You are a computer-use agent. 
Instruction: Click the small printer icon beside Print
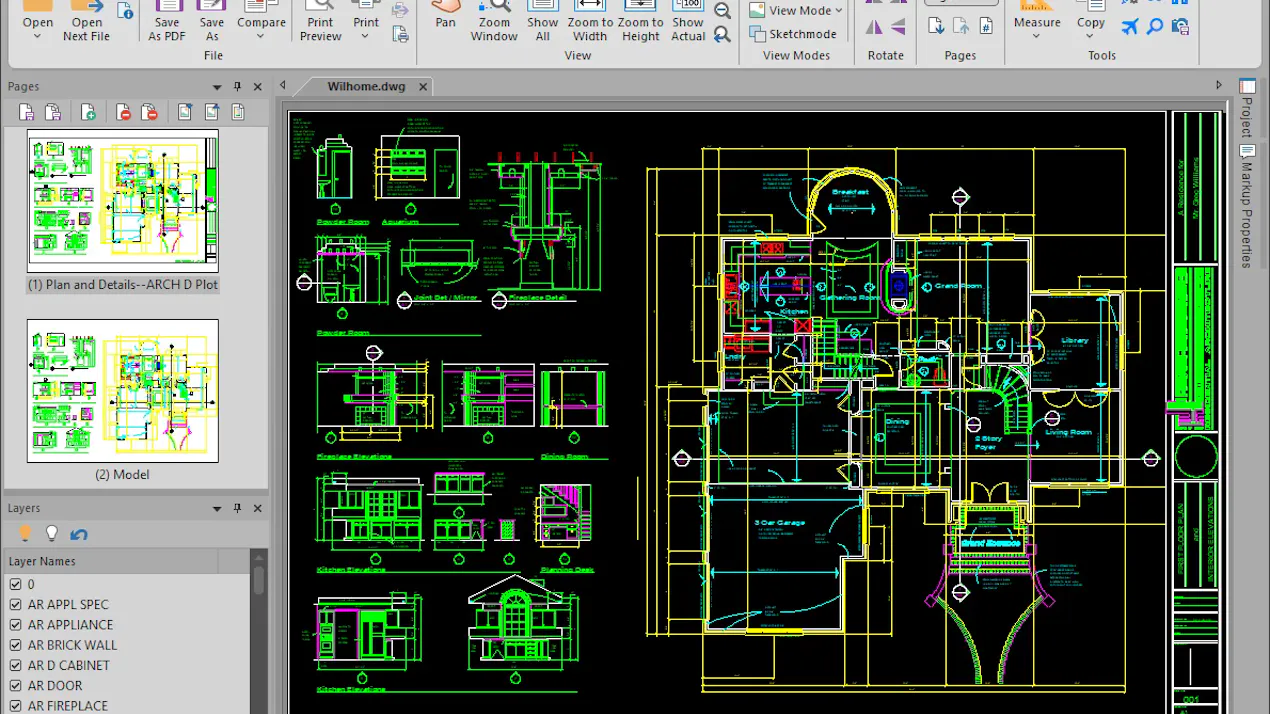(x=400, y=35)
